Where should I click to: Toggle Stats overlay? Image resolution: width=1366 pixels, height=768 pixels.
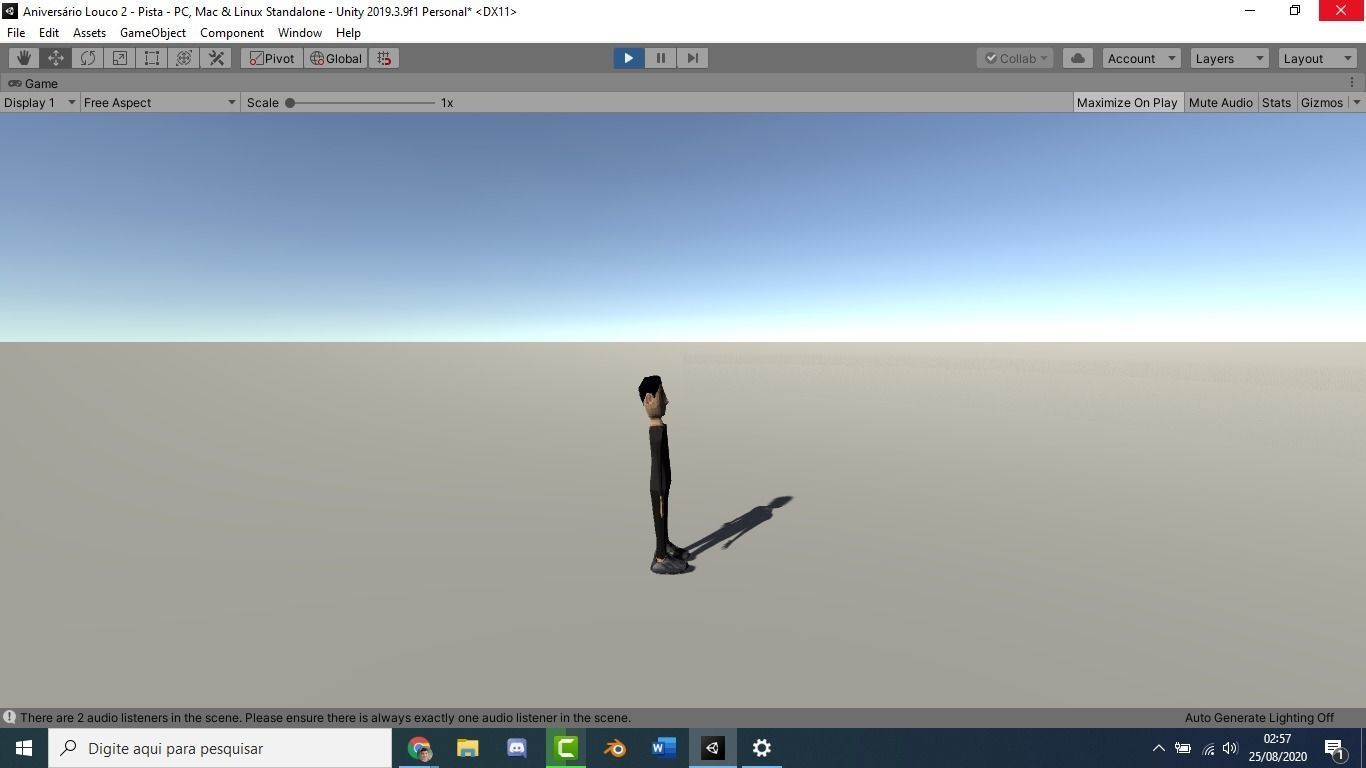click(x=1276, y=102)
